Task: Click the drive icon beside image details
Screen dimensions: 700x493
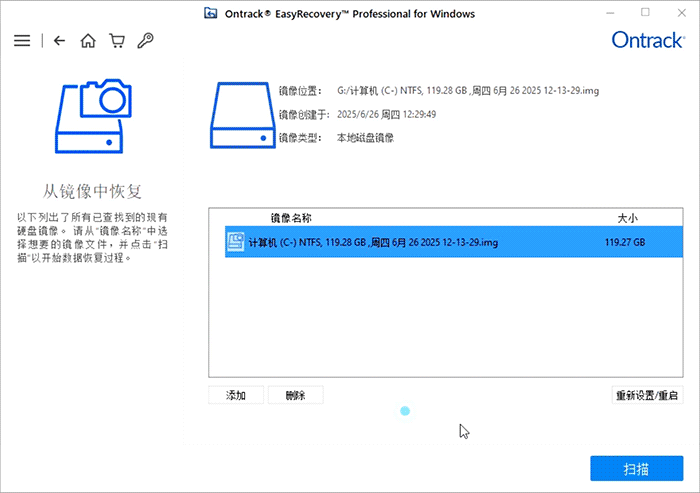Action: point(242,115)
